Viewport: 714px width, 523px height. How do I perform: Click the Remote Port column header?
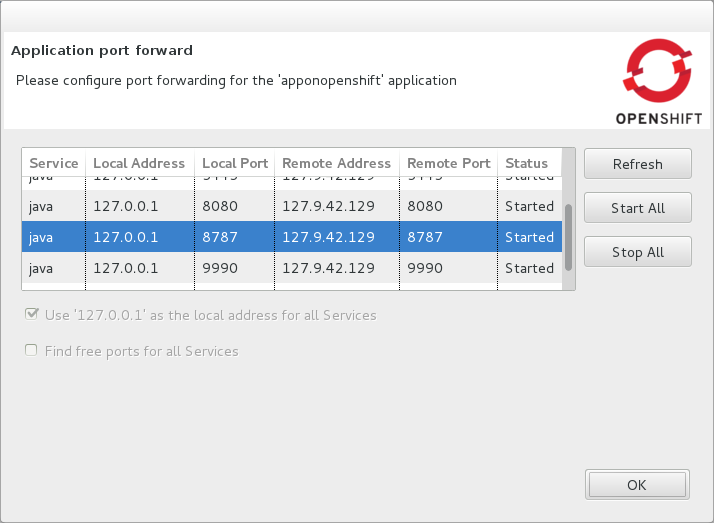[449, 163]
